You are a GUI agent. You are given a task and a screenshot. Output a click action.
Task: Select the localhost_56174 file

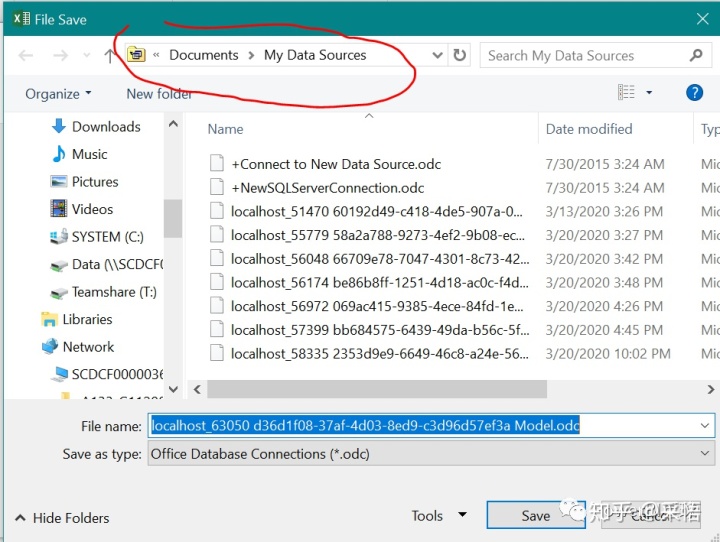(x=379, y=282)
